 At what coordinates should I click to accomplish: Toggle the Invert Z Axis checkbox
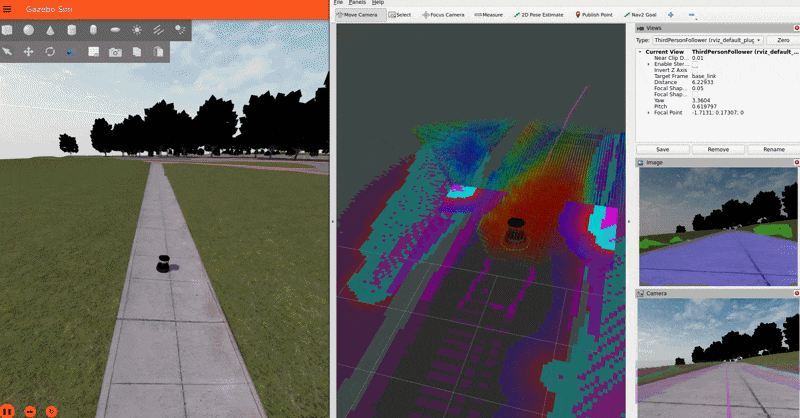pos(695,69)
